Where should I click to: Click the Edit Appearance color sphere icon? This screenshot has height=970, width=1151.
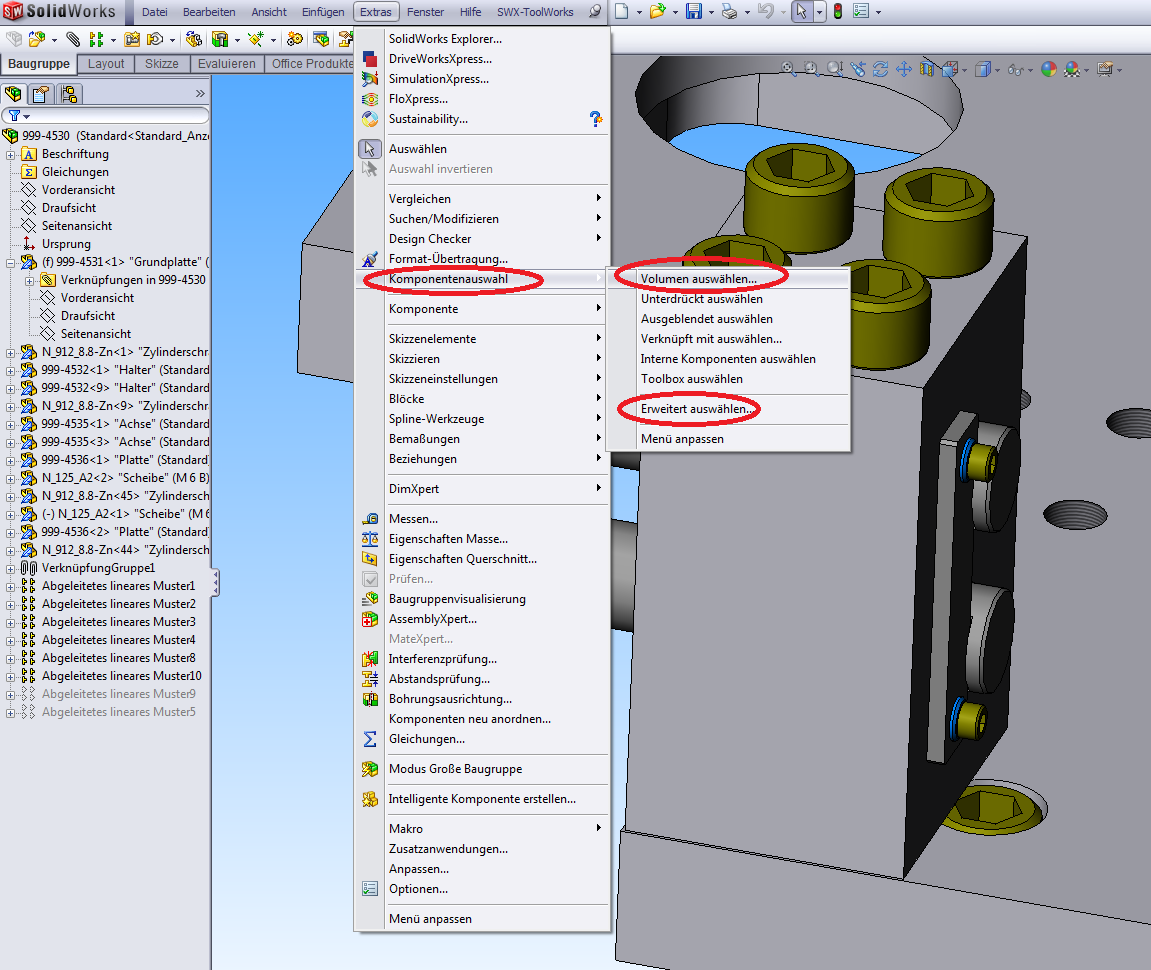1049,69
